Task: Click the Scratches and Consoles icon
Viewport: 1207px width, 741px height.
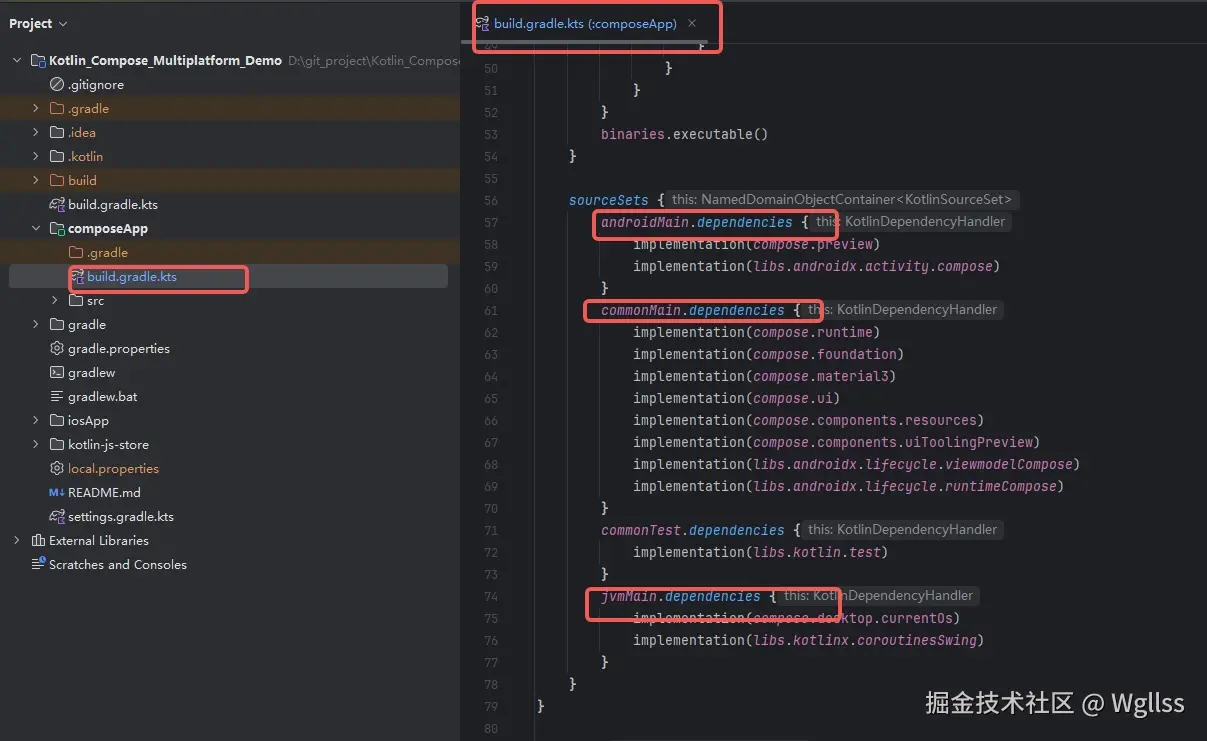Action: 38,564
